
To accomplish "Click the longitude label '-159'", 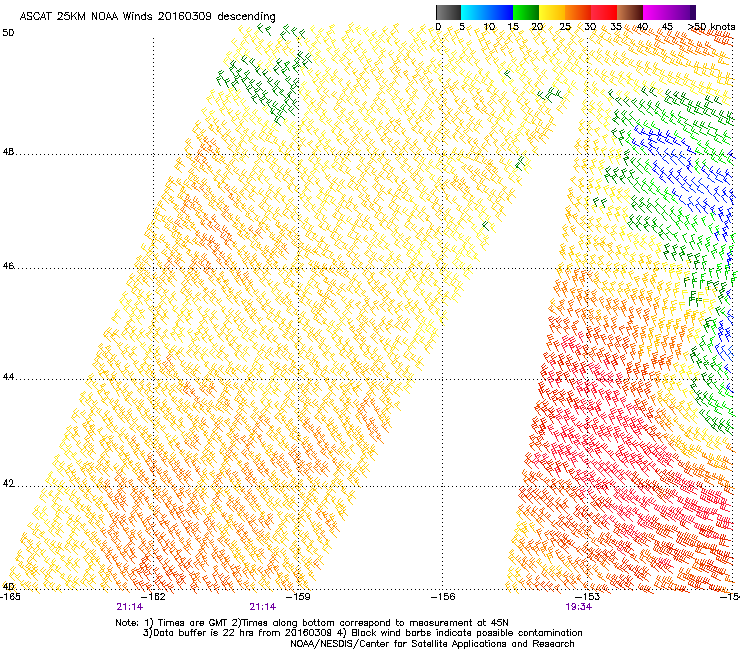I will point(299,596).
